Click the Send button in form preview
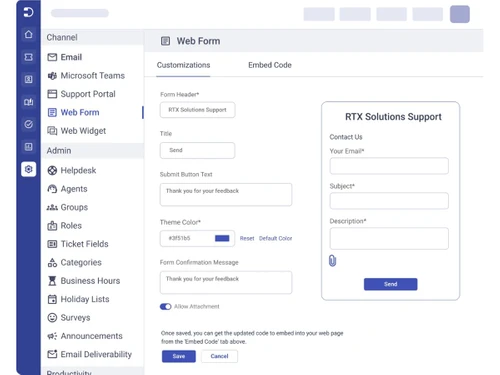 [x=390, y=284]
